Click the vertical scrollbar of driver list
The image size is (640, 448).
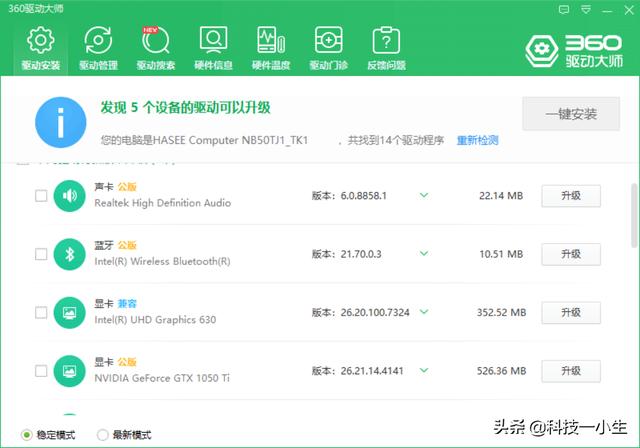coord(635,215)
